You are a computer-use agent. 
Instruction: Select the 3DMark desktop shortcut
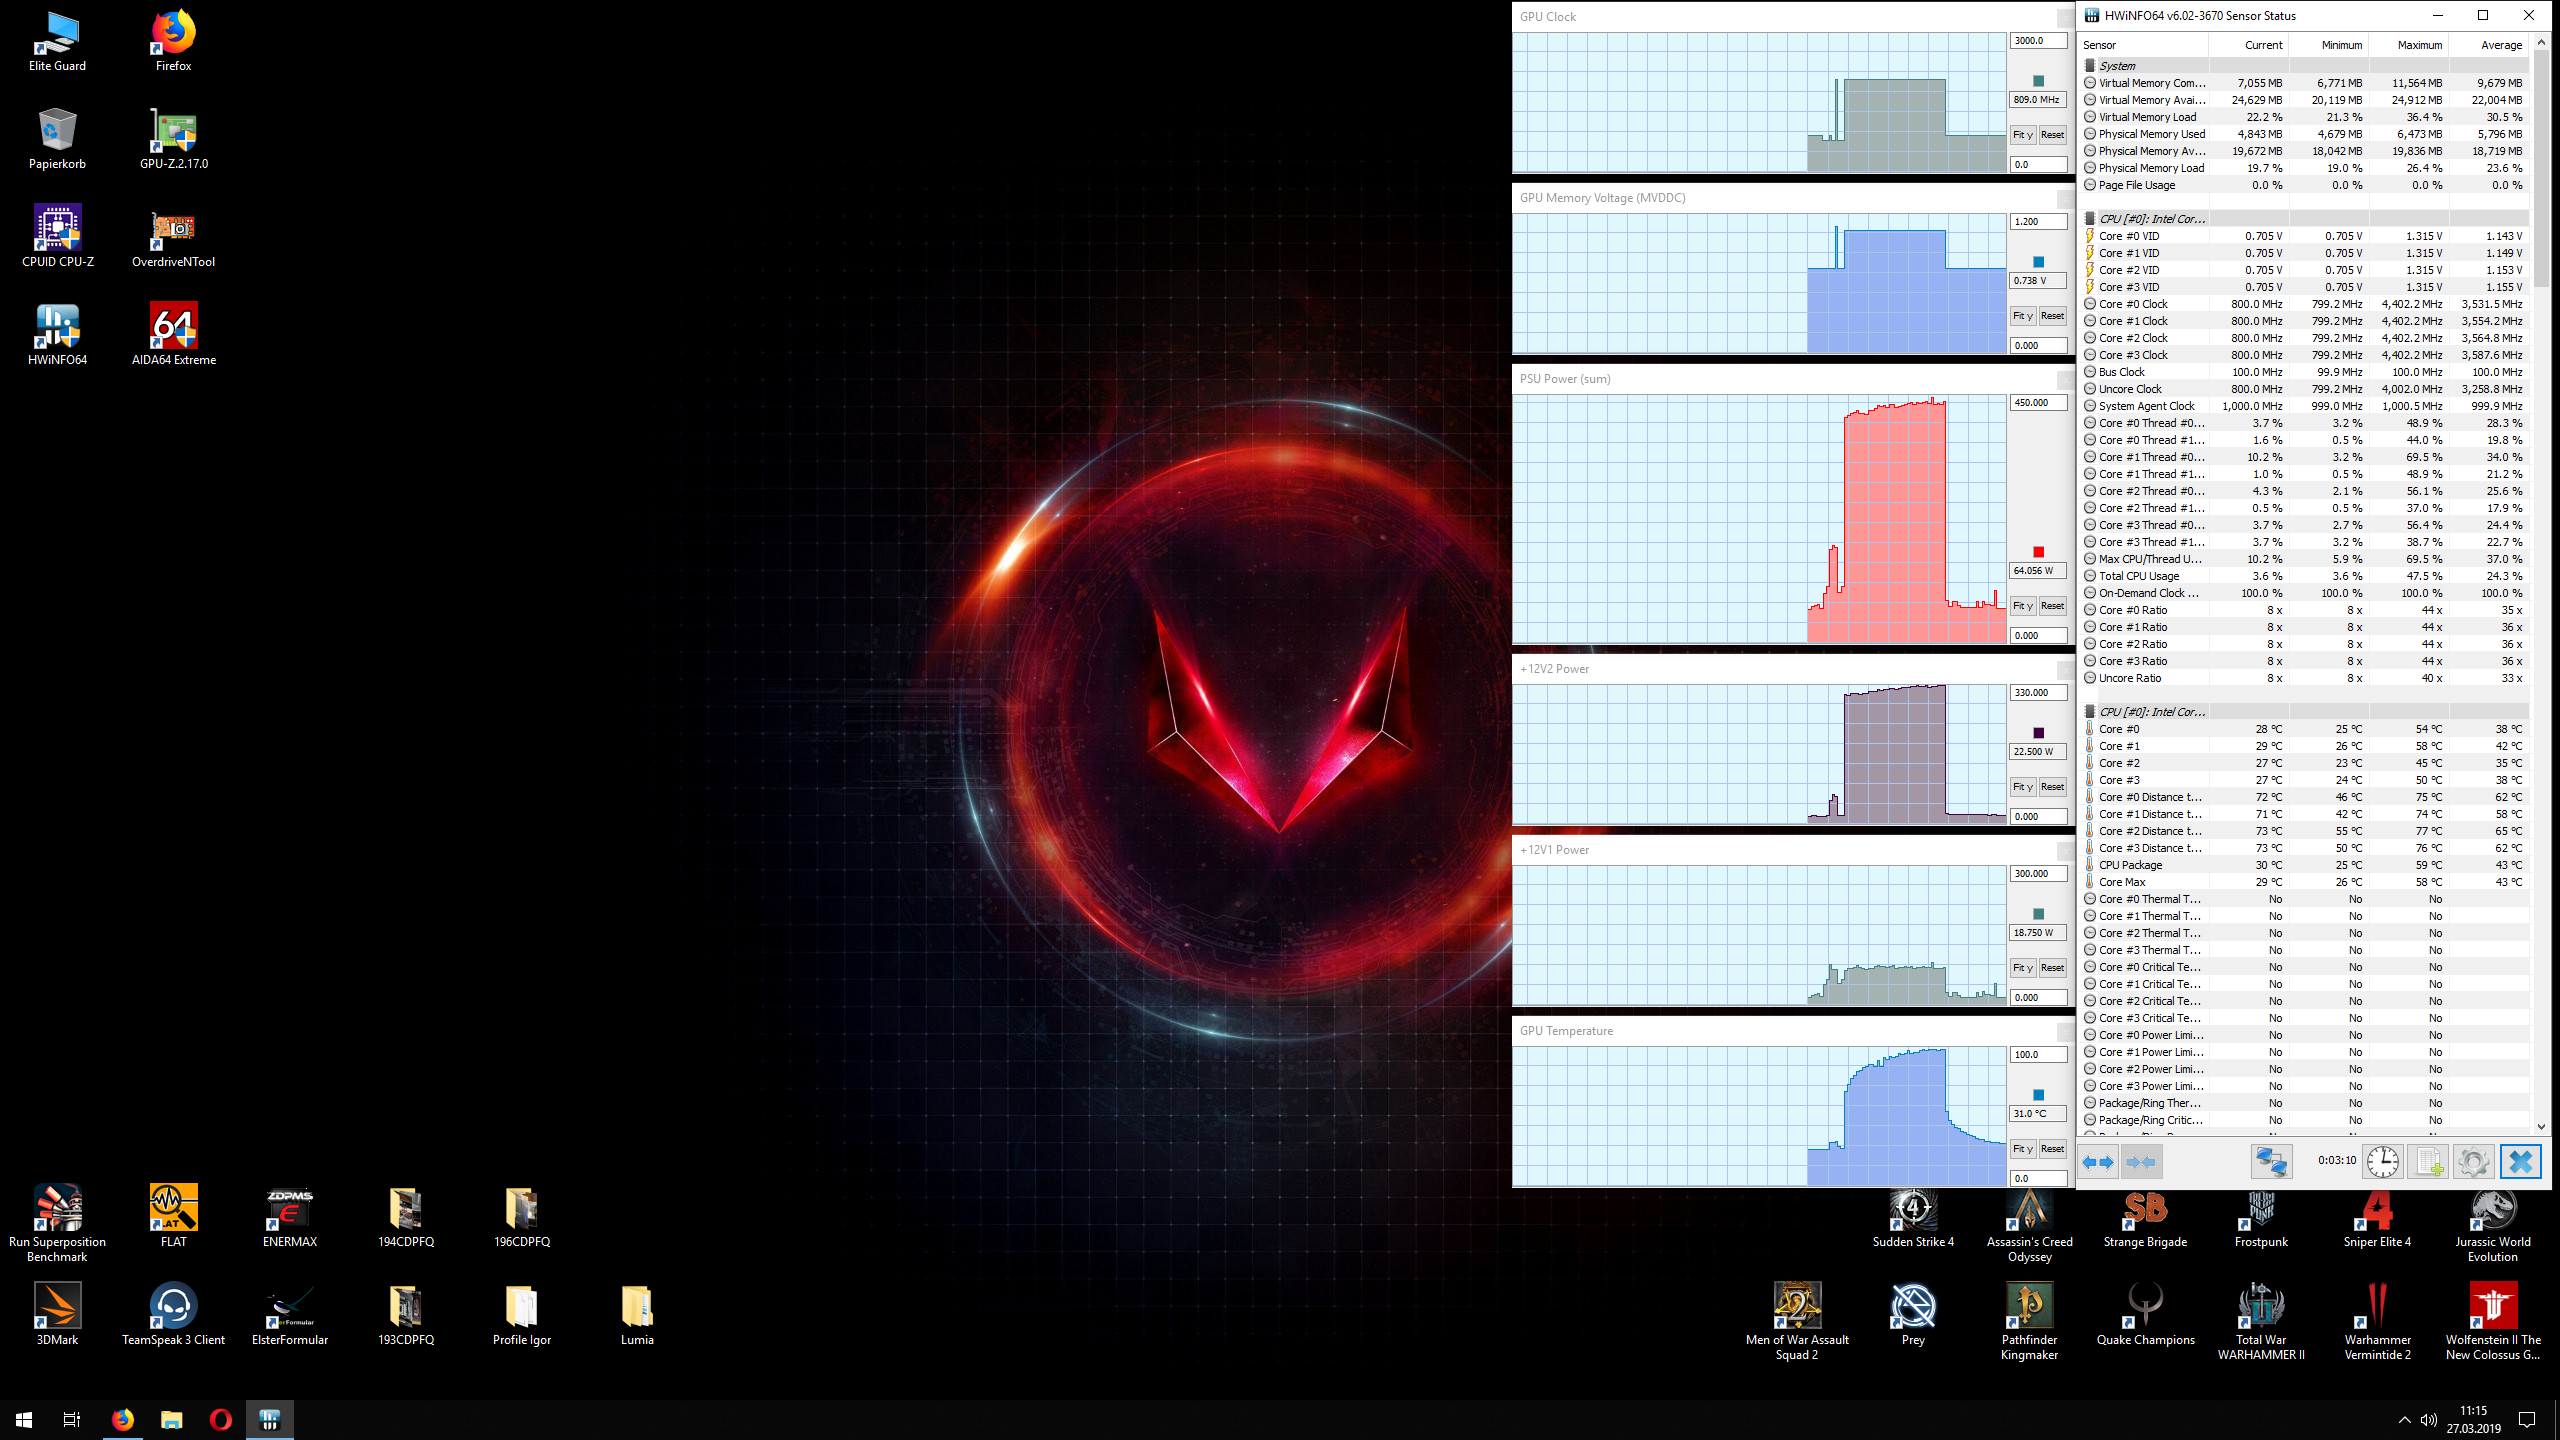coord(57,1315)
